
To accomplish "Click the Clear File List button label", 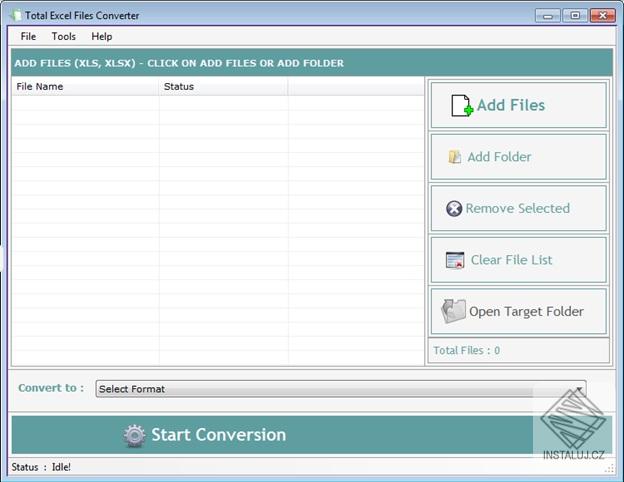I will [511, 260].
